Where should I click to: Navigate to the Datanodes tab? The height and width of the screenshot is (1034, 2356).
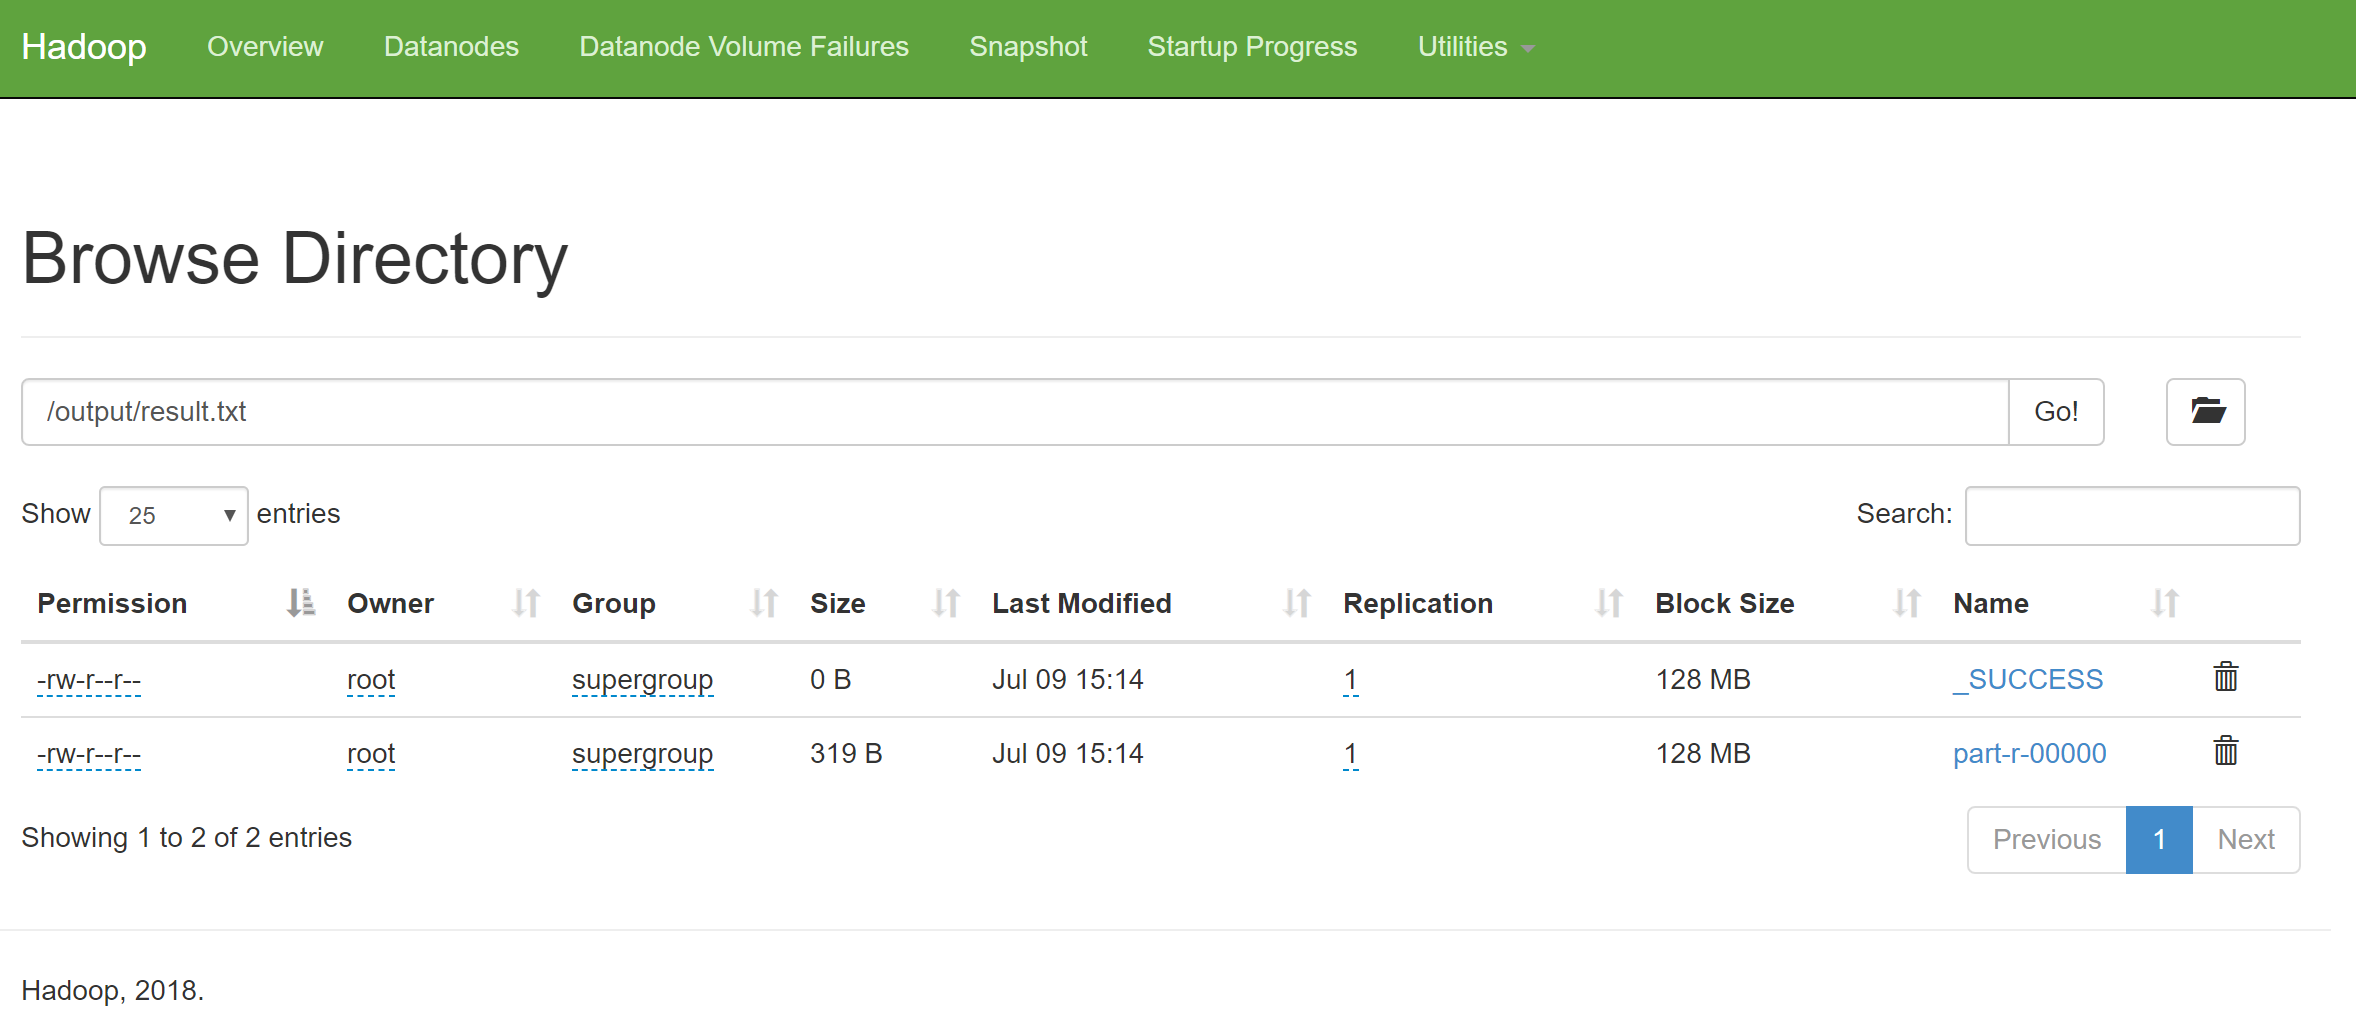450,46
